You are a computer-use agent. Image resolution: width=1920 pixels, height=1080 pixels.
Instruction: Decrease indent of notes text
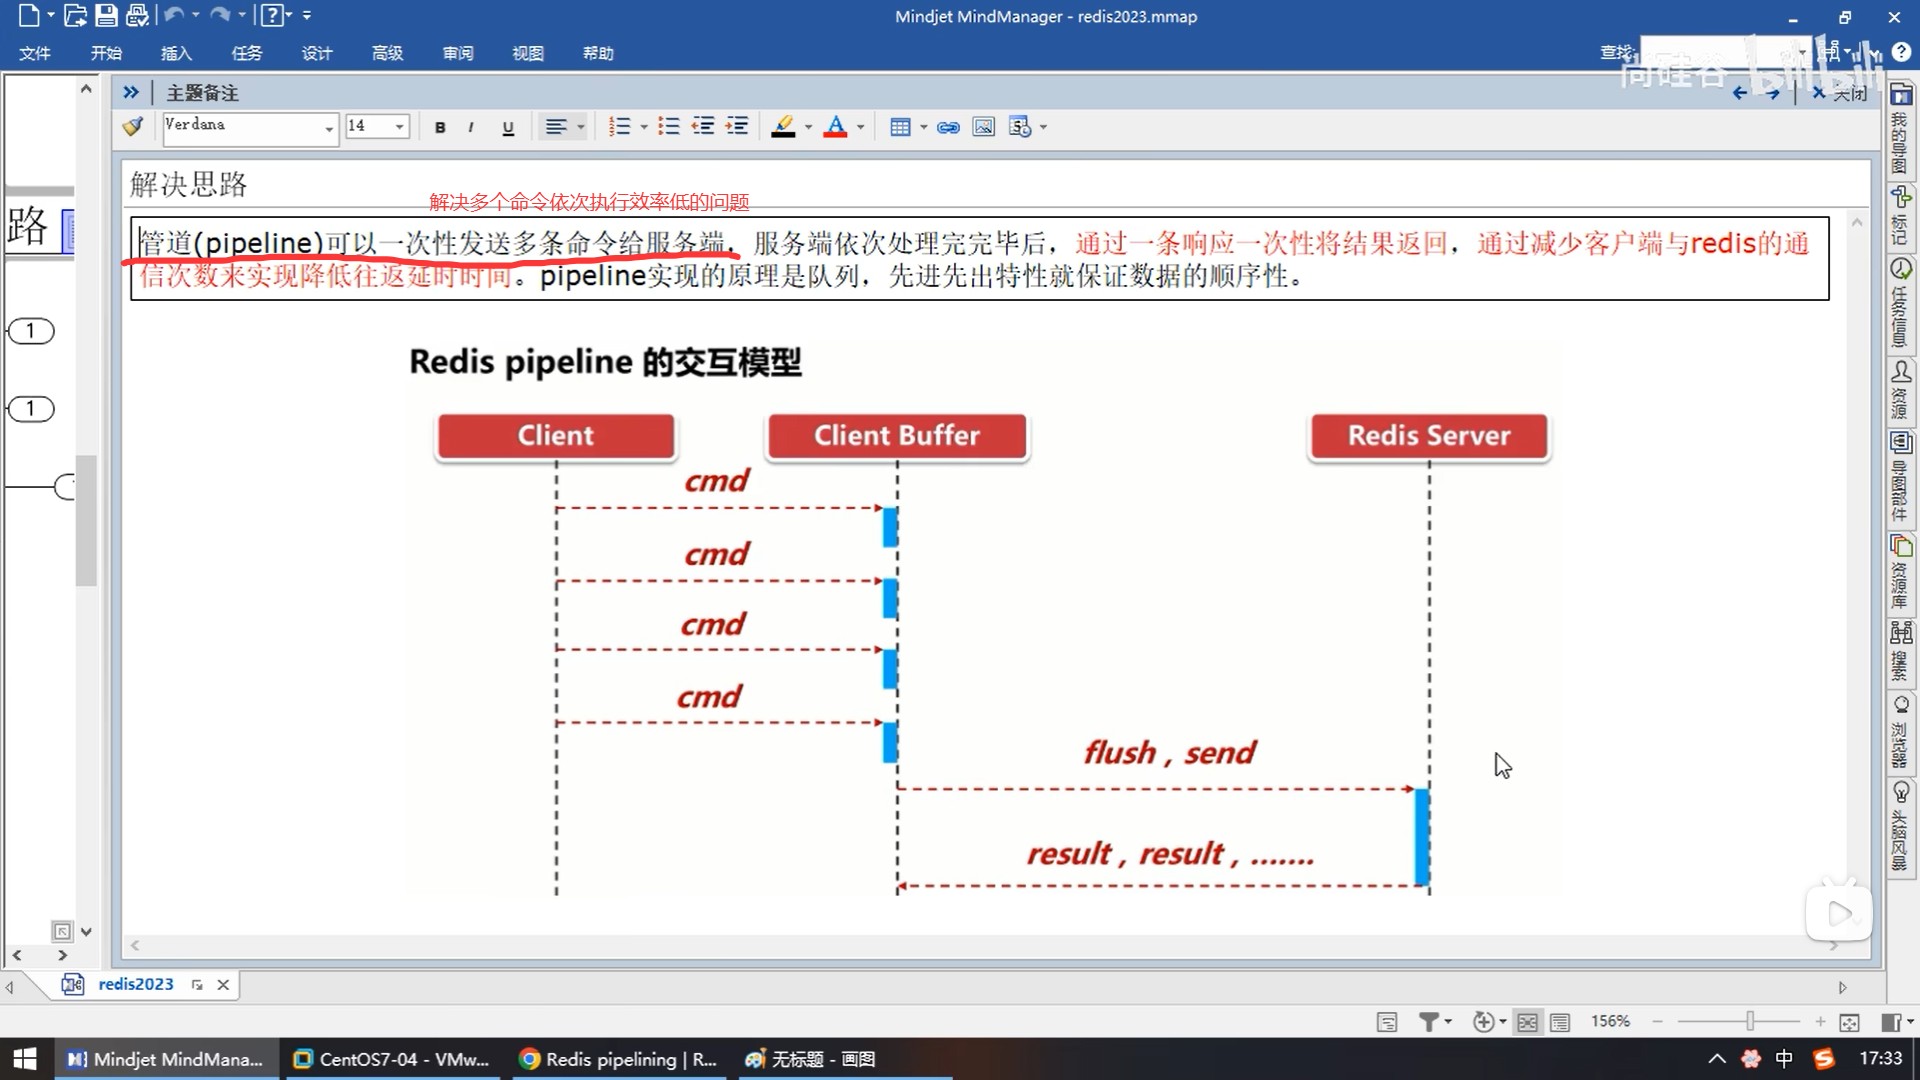pos(703,127)
